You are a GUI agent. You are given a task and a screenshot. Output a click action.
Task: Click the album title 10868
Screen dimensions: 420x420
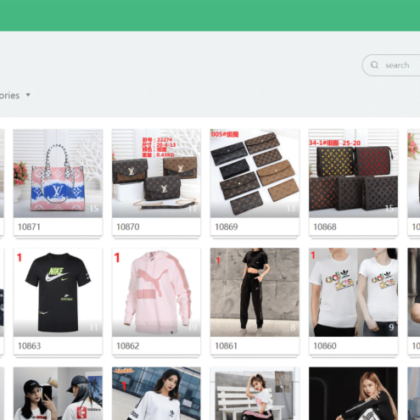(x=325, y=227)
